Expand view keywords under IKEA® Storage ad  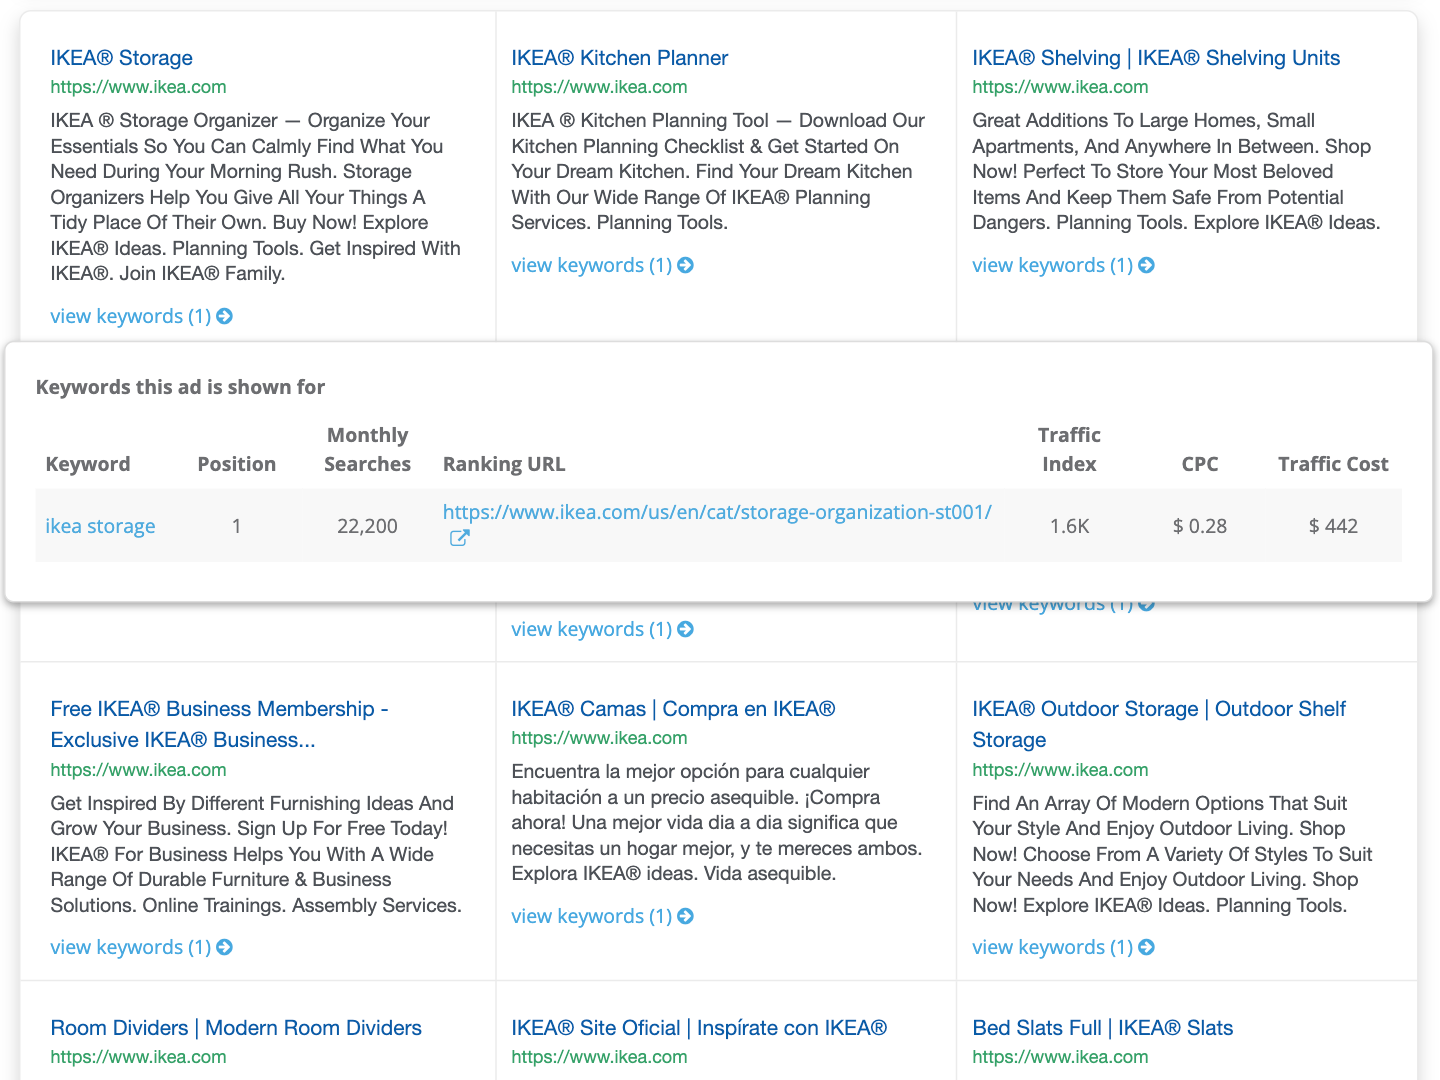tap(141, 316)
